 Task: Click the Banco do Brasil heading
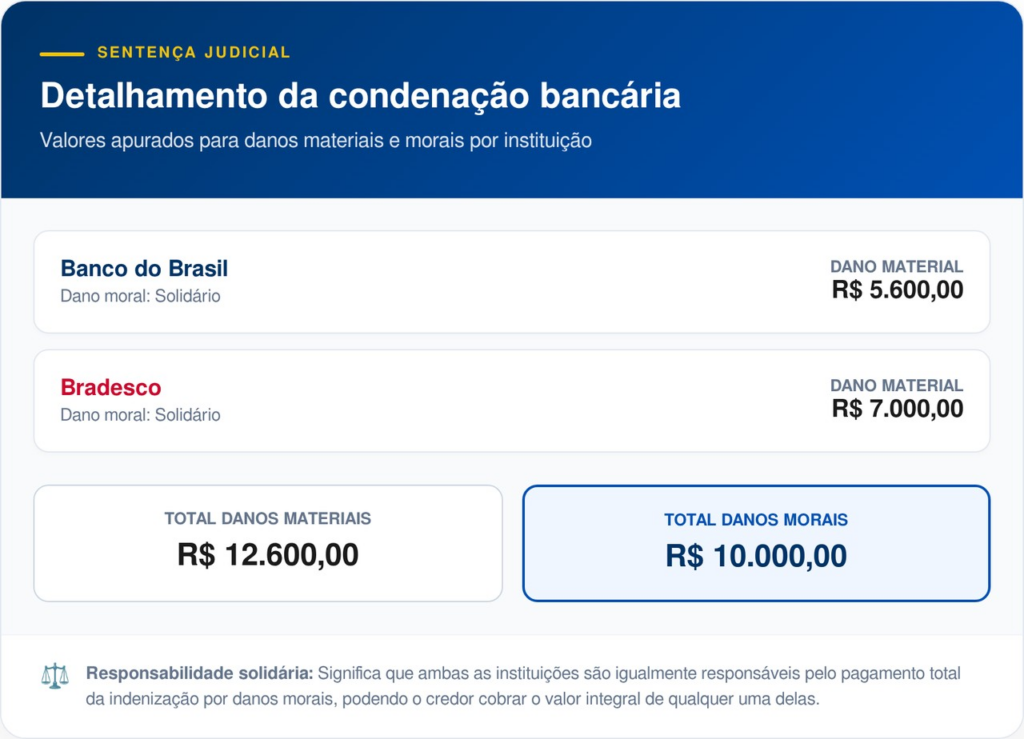144,268
